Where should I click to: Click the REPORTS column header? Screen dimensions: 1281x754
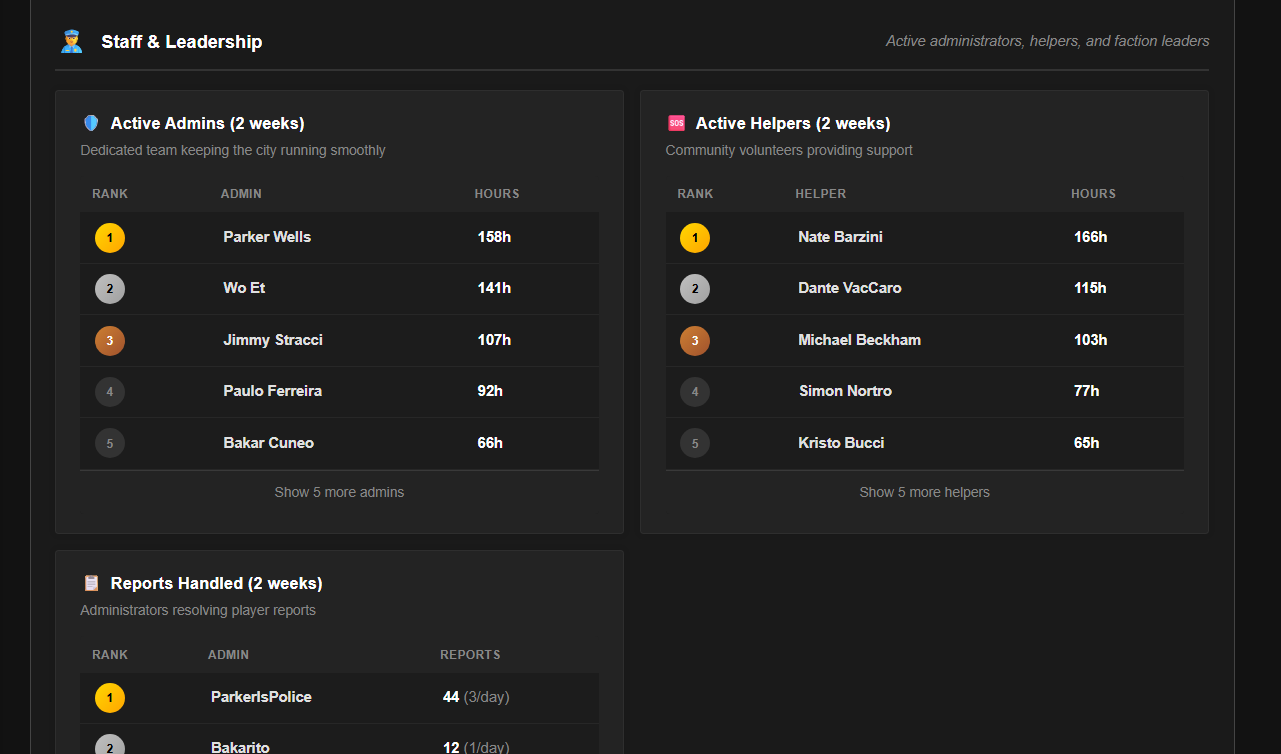(470, 655)
